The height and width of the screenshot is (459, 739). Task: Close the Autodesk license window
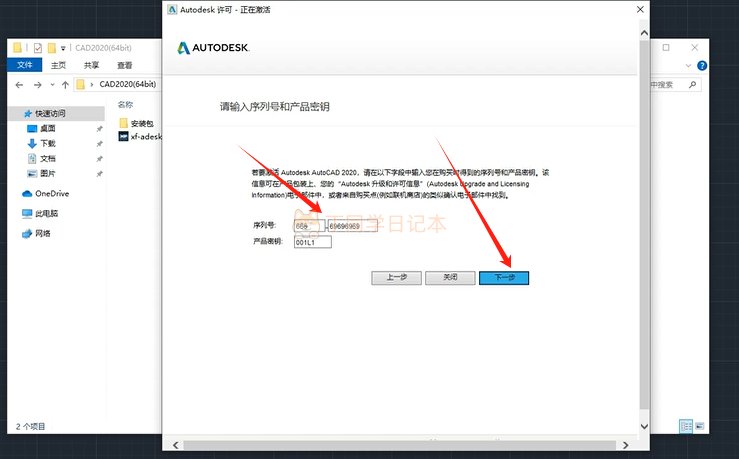(640, 9)
